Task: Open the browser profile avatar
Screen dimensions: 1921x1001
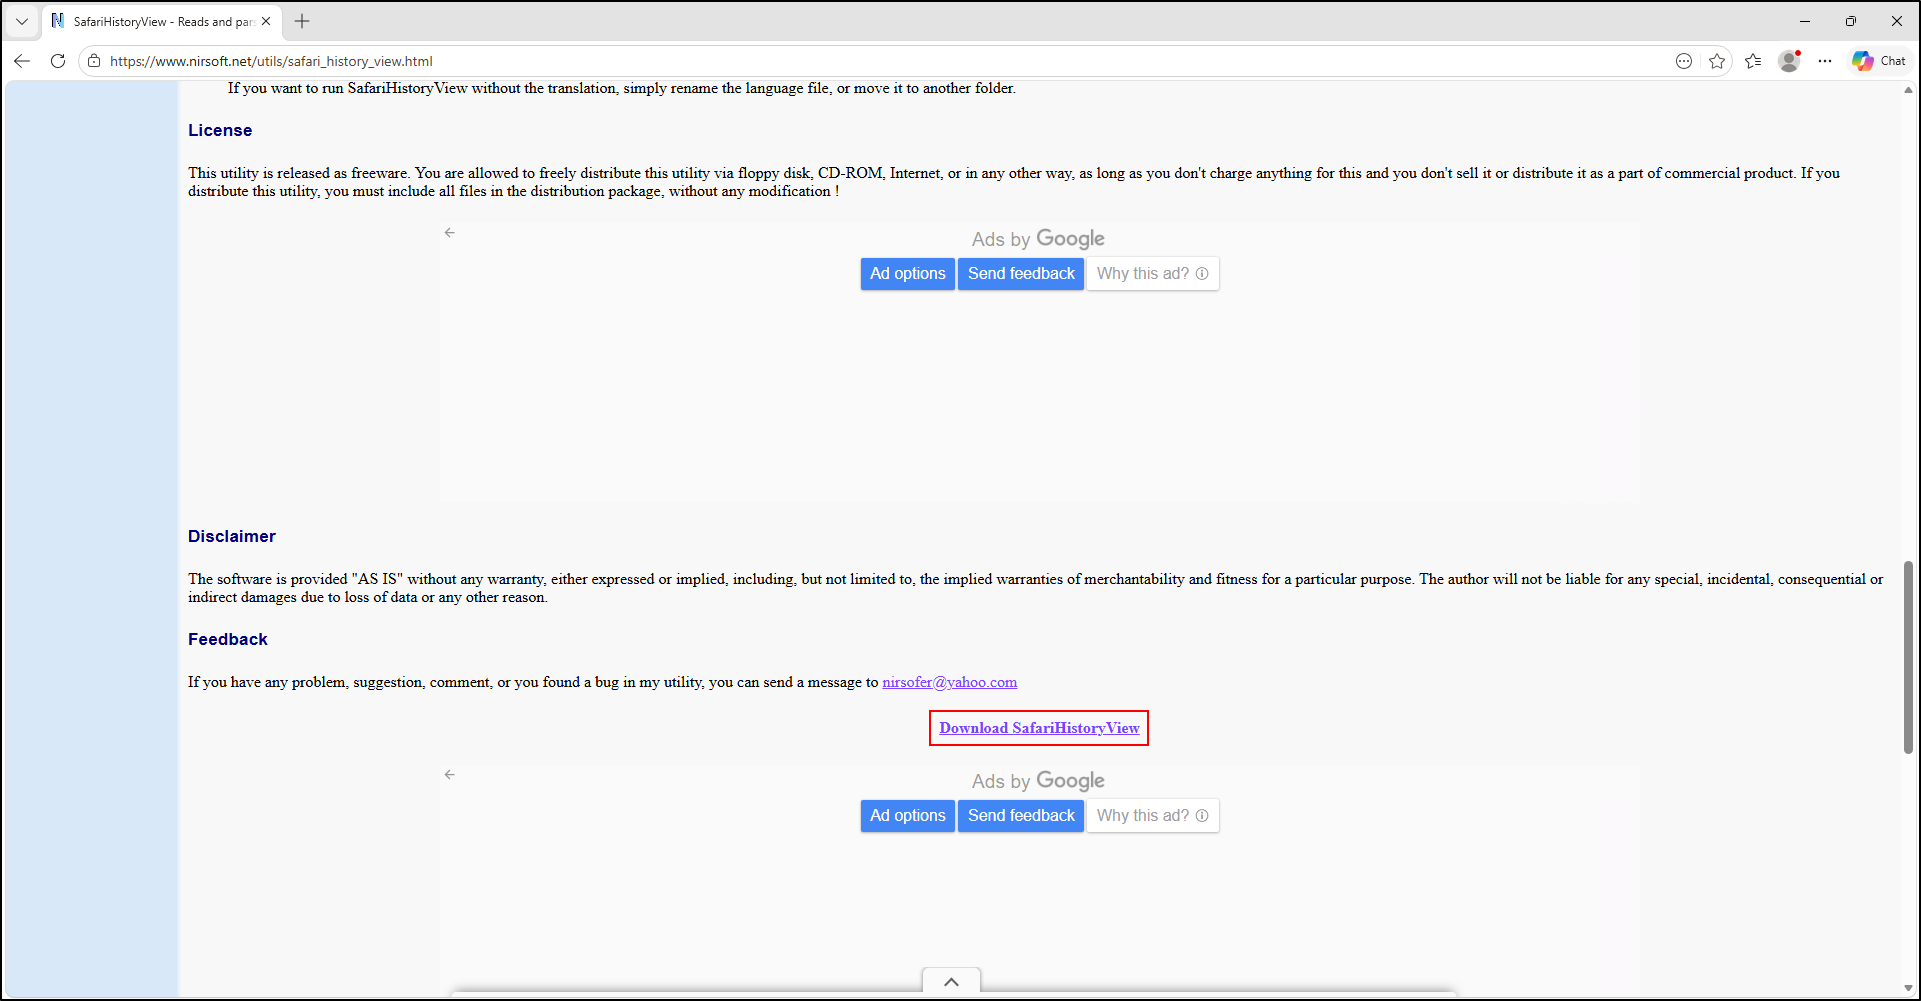Action: click(x=1790, y=61)
